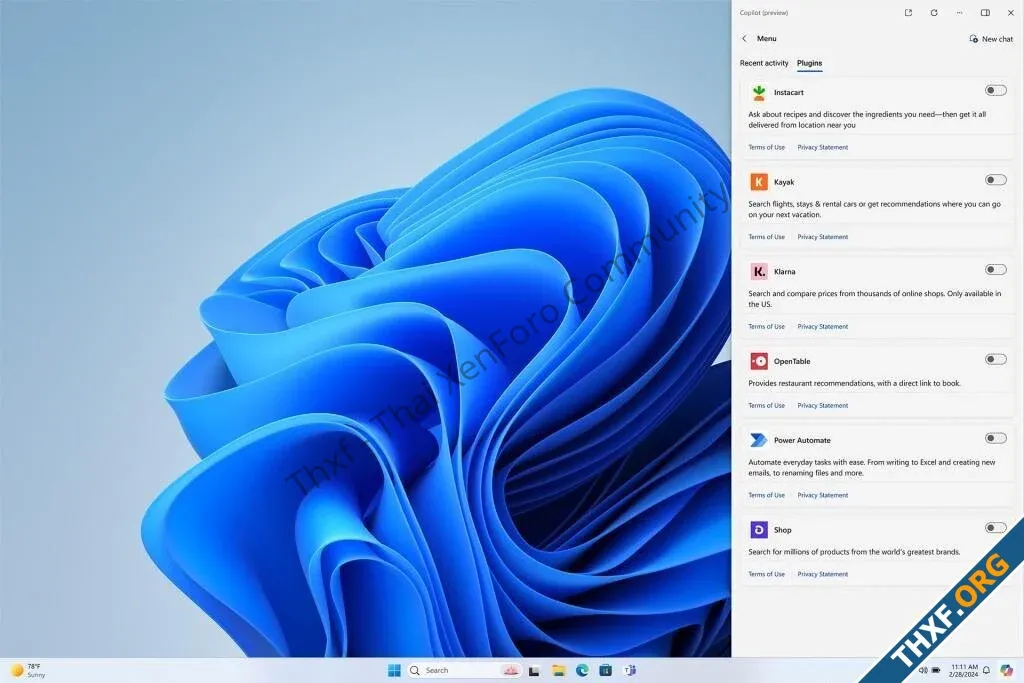
Task: Launch File Explorer from the taskbar
Action: tap(558, 671)
